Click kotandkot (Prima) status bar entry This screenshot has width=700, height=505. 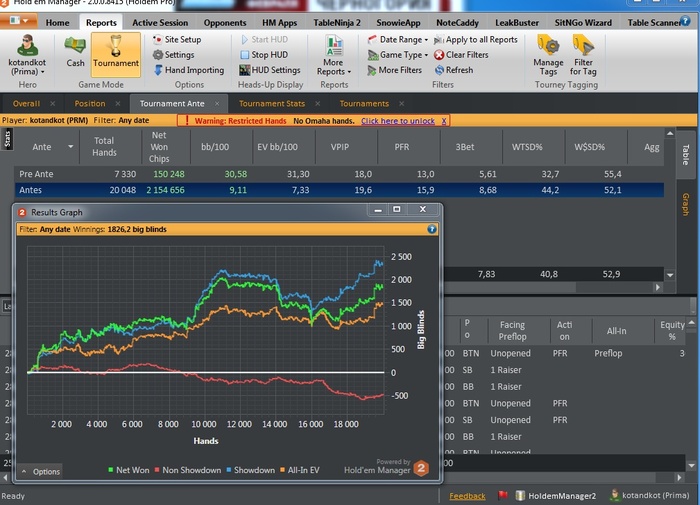[650, 495]
